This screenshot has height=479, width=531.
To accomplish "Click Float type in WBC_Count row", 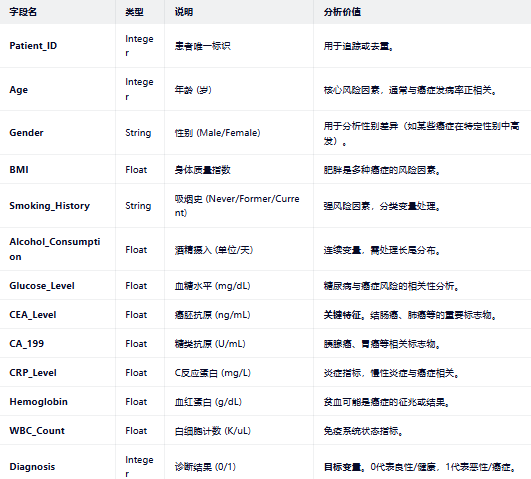I will 136,431.
